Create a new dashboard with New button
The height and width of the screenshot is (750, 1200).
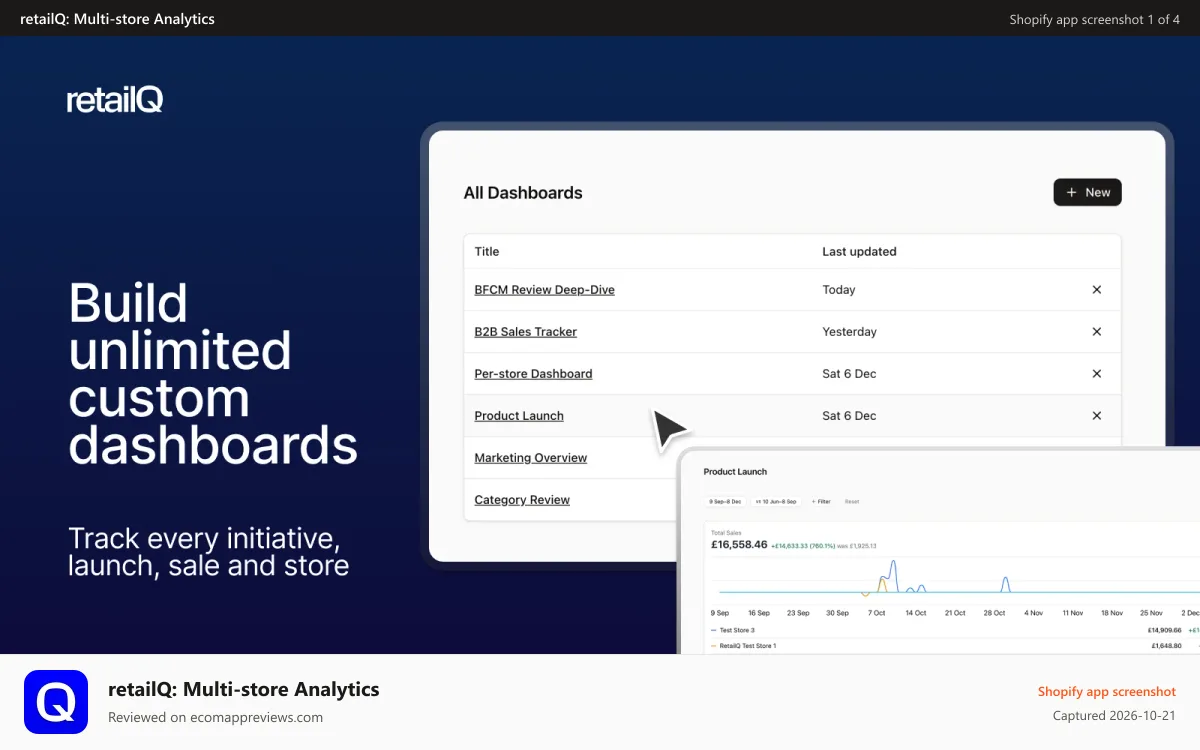pyautogui.click(x=1087, y=192)
